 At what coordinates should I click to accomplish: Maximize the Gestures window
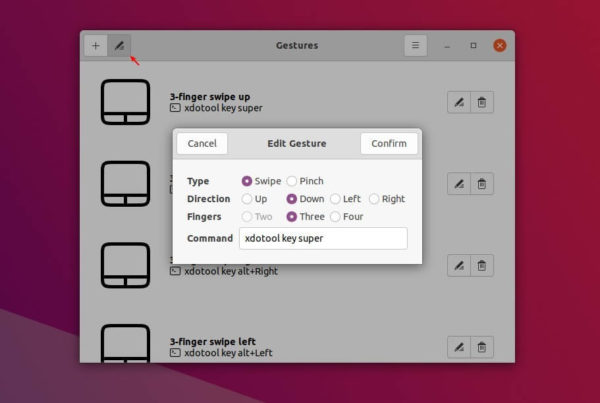[473, 46]
